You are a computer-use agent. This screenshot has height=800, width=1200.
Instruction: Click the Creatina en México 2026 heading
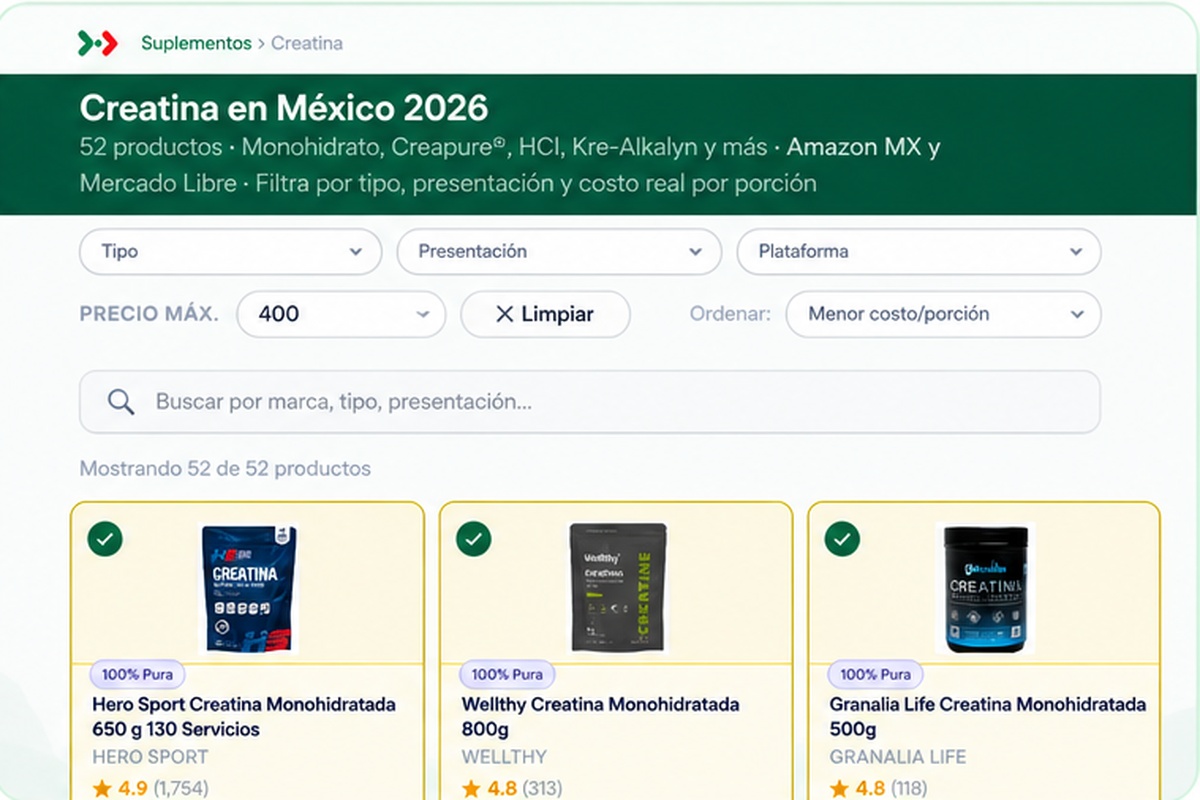[284, 108]
